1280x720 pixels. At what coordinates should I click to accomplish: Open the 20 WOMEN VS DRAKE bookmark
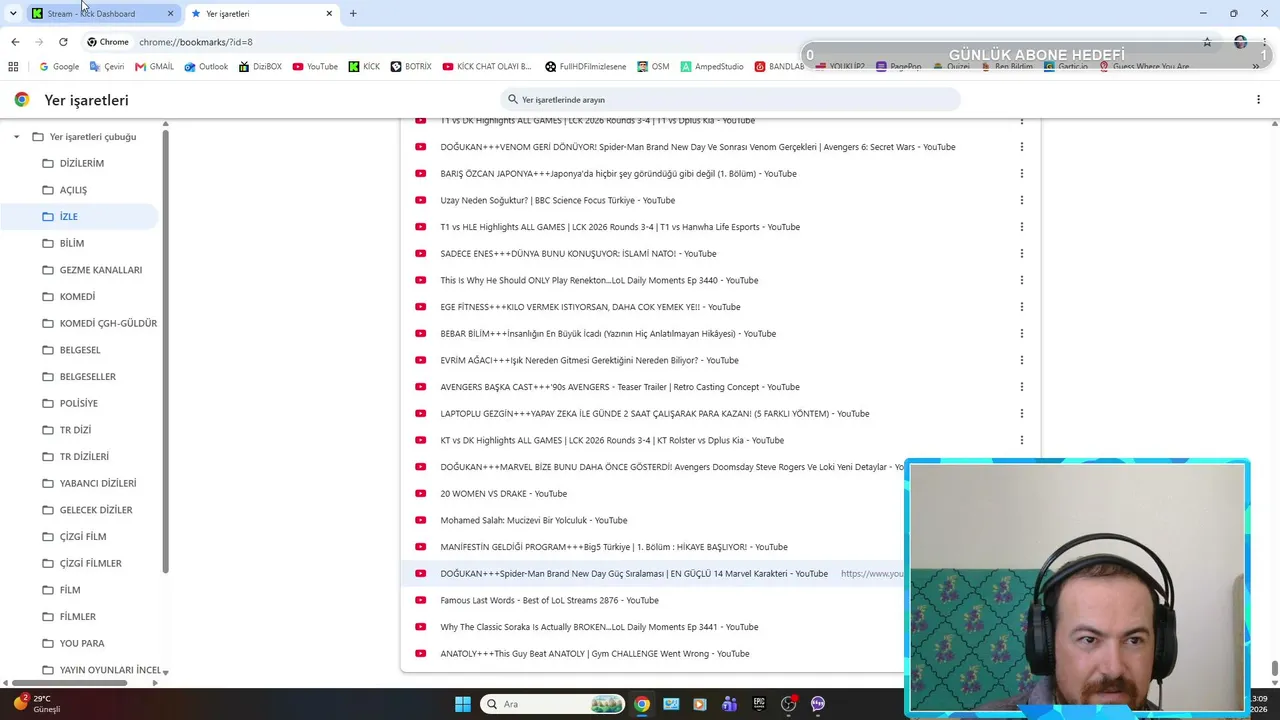point(503,493)
